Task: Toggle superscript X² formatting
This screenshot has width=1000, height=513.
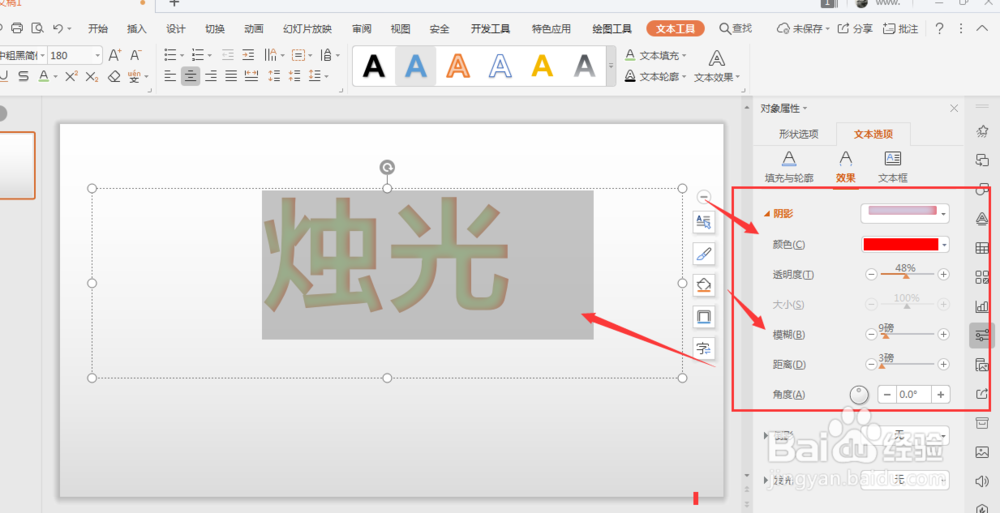Action: click(71, 77)
